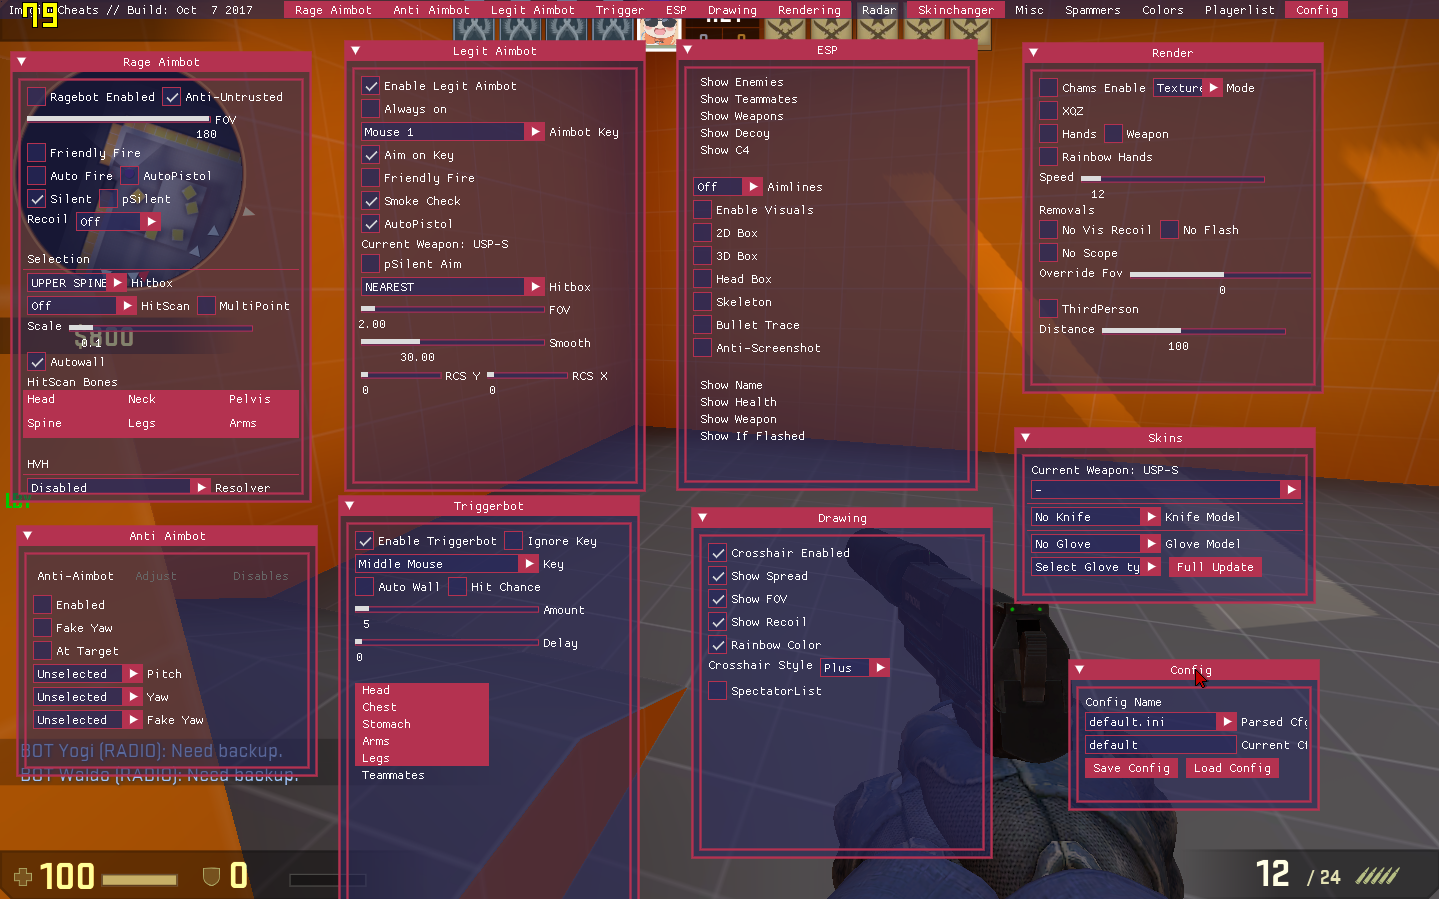Open the Mouse 1 Aimbot Key dropdown

pos(452,131)
